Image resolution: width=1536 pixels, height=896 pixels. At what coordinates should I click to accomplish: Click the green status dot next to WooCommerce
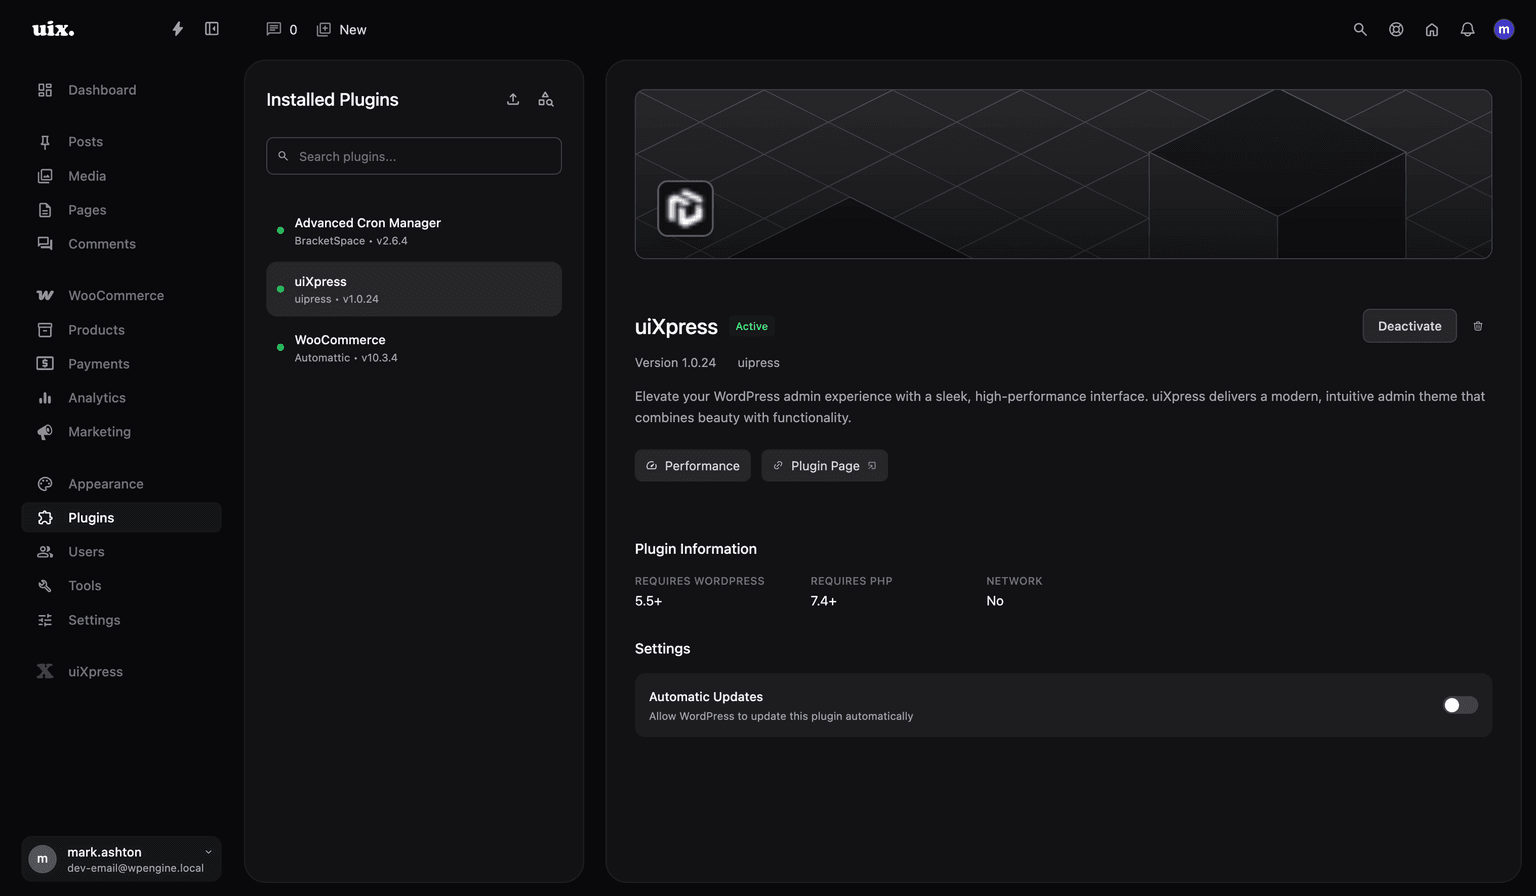(280, 347)
